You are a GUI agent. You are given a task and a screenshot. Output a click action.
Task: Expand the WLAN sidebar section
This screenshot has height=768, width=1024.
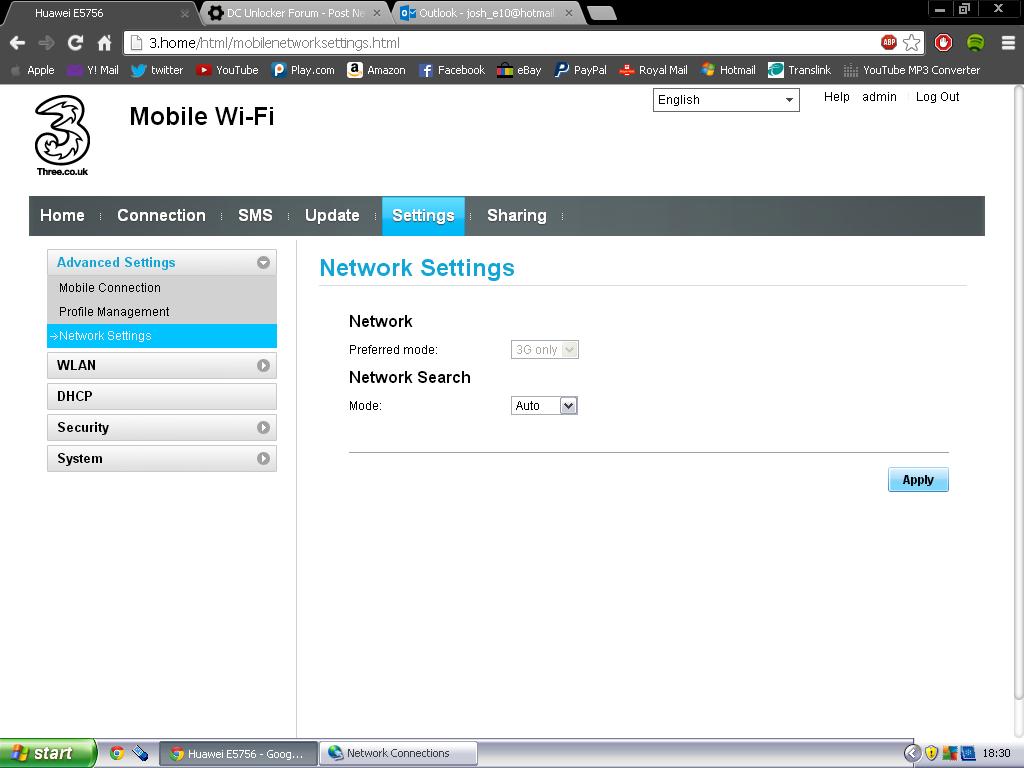161,365
